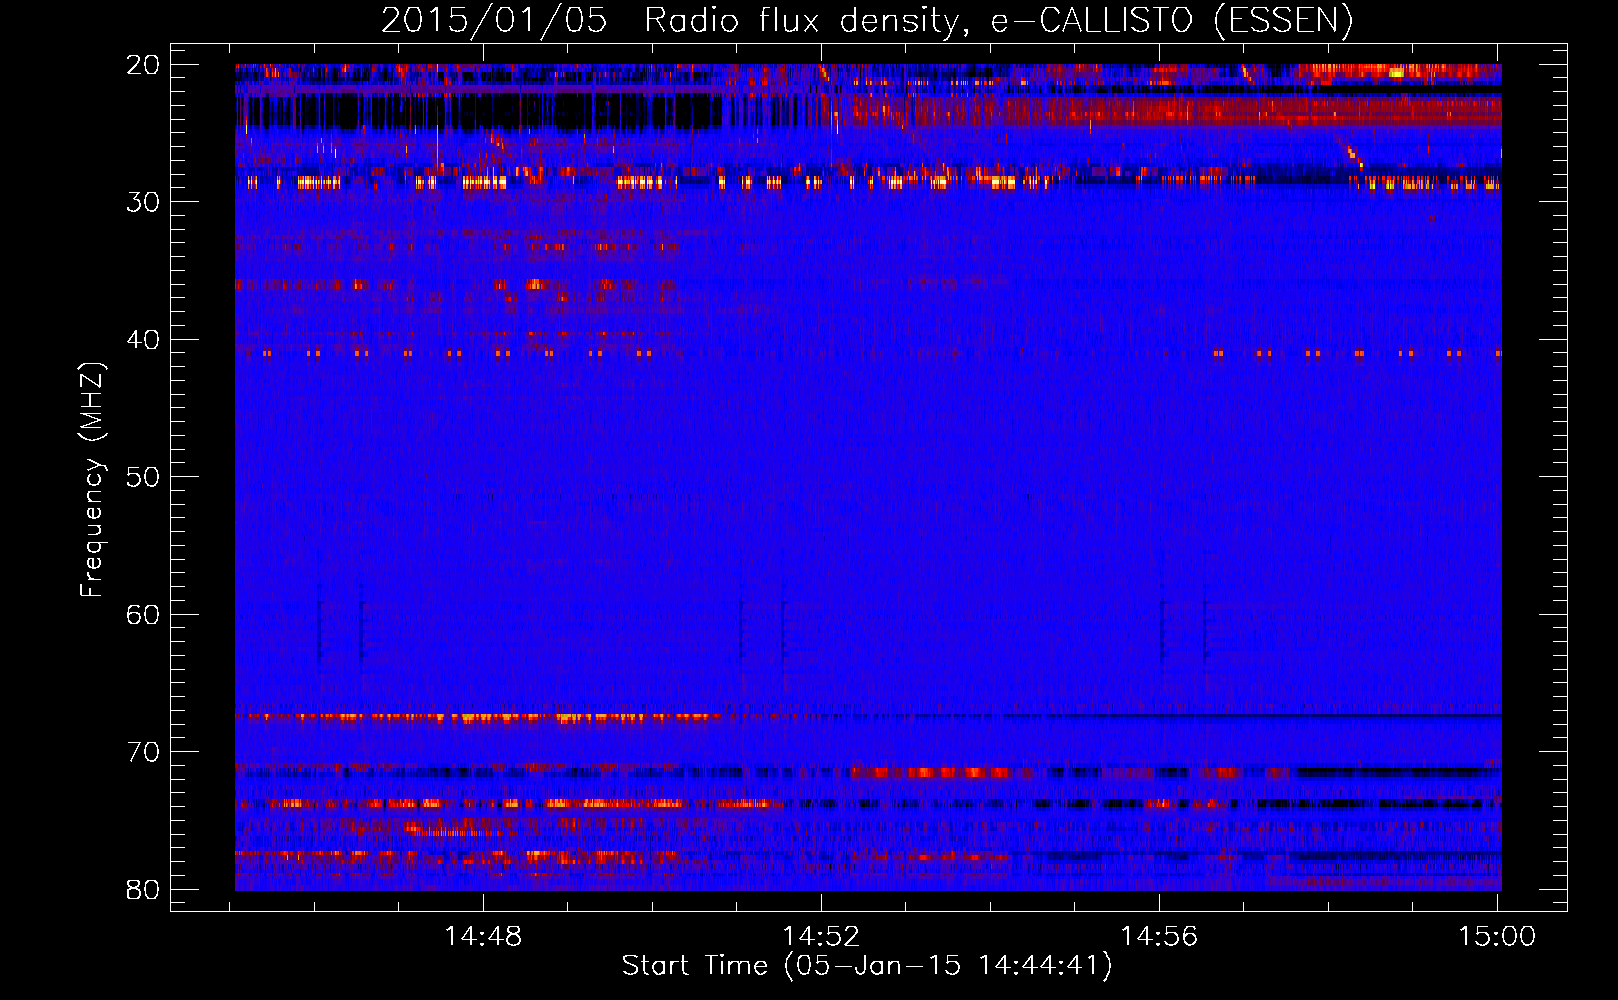Click the 14:52 time tick label
The image size is (1618, 1000).
click(x=821, y=937)
